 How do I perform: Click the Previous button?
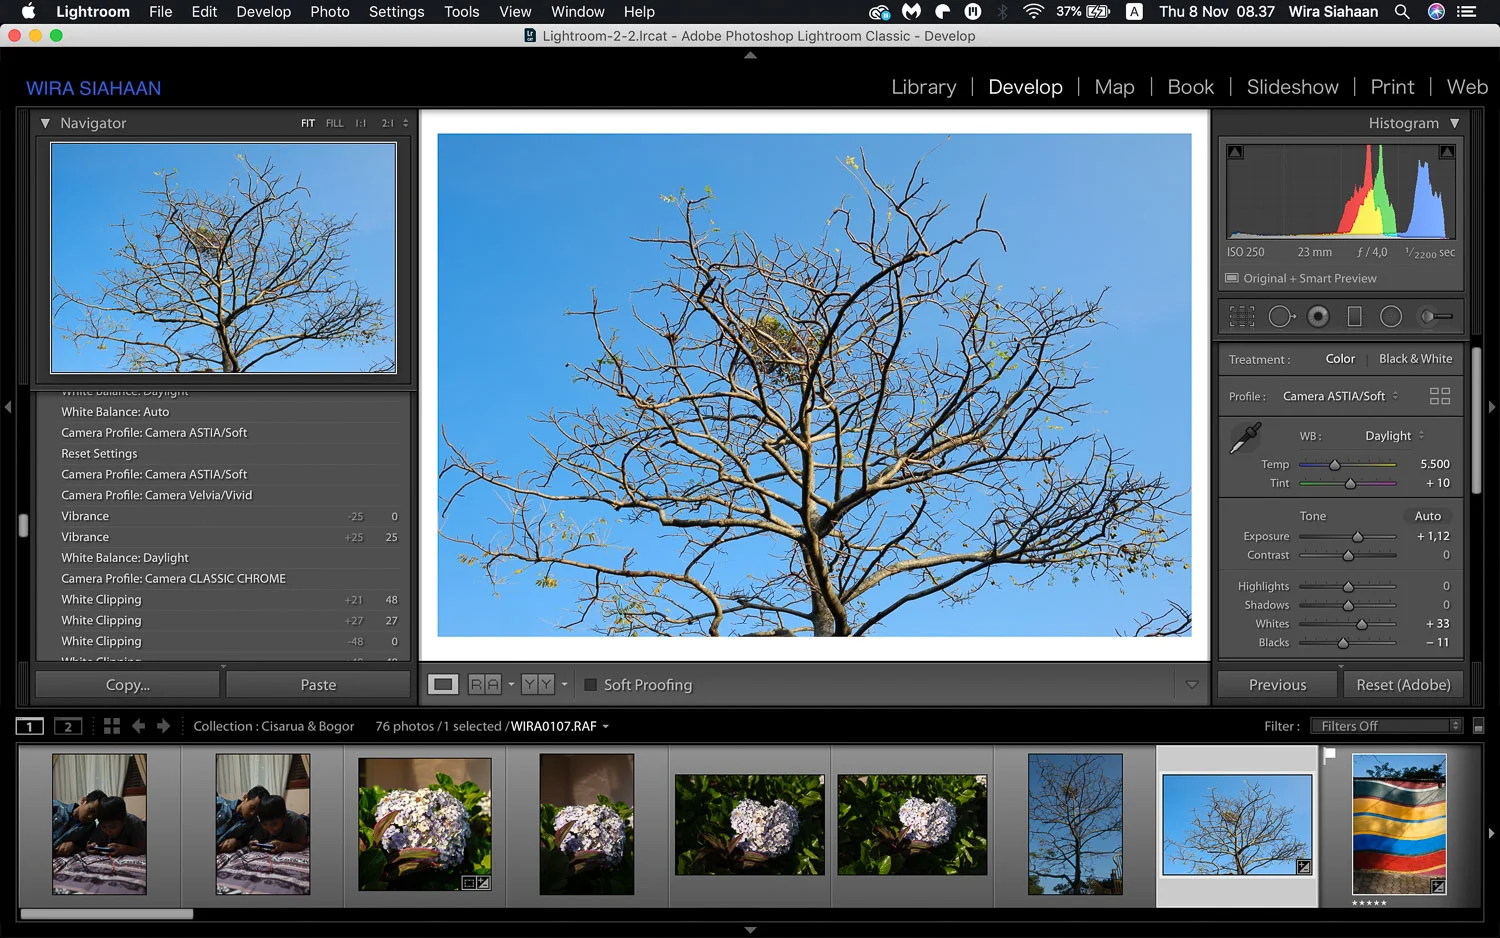1277,685
